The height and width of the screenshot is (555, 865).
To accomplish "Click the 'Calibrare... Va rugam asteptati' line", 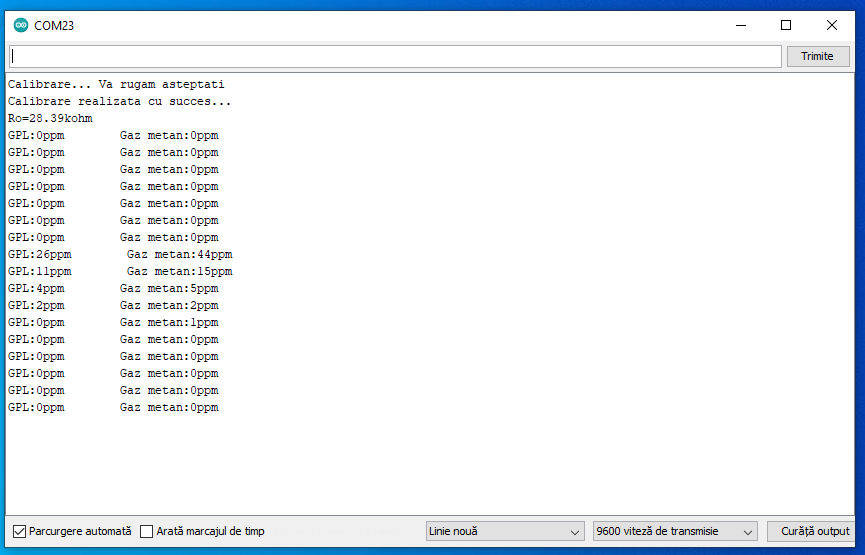I will pos(116,85).
